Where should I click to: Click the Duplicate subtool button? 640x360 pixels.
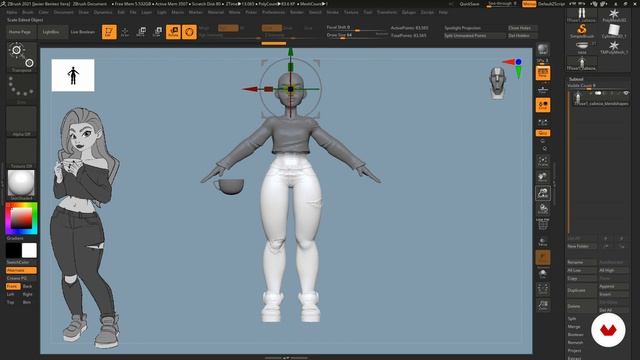click(582, 290)
